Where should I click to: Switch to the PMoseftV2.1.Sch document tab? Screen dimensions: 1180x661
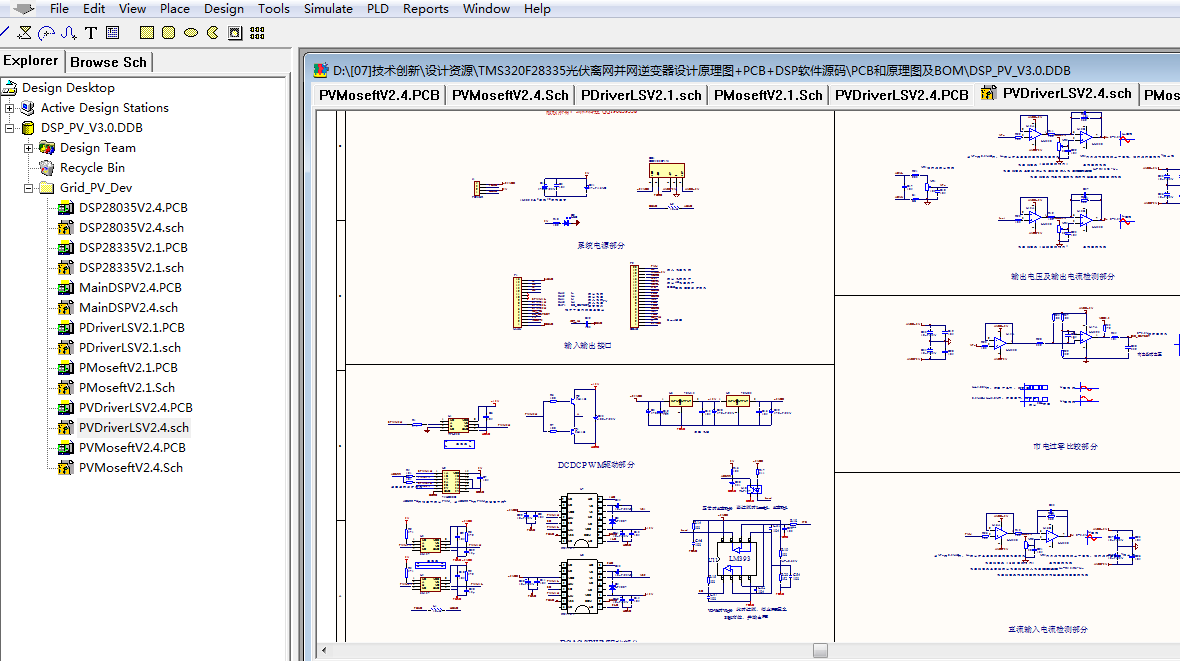click(x=768, y=95)
